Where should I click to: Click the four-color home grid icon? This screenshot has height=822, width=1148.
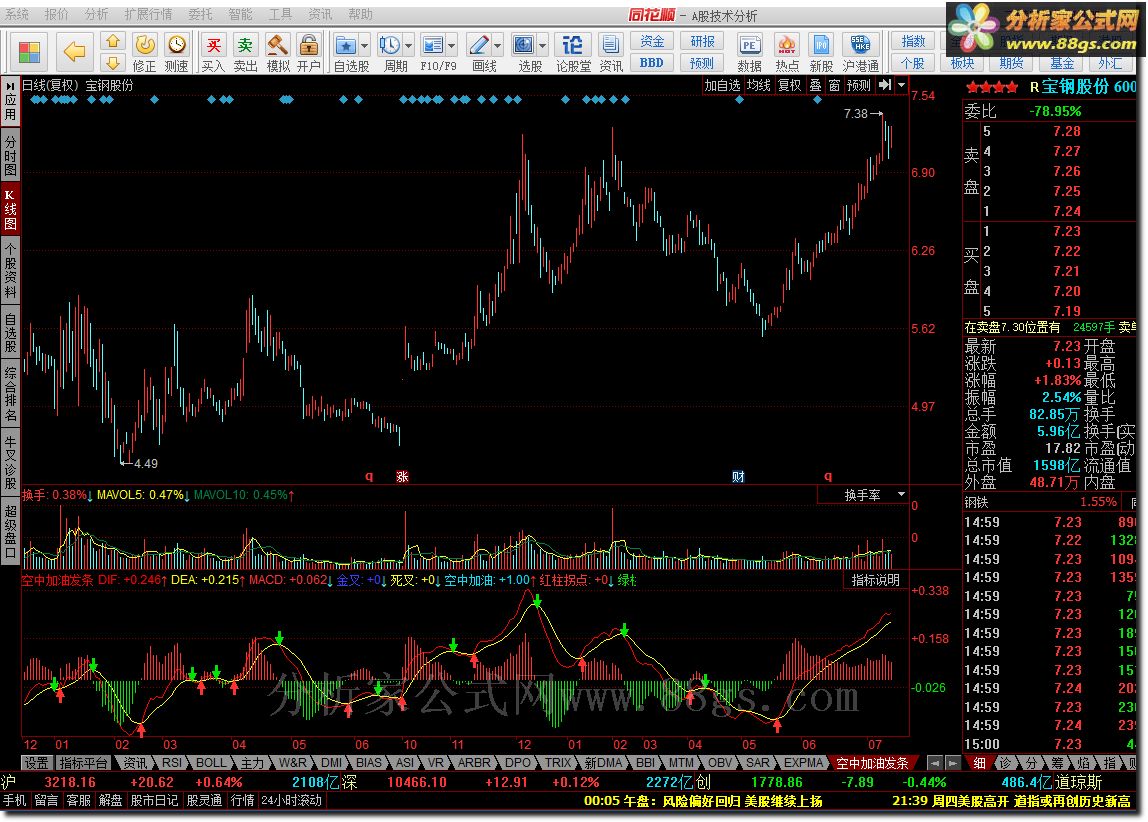29,52
